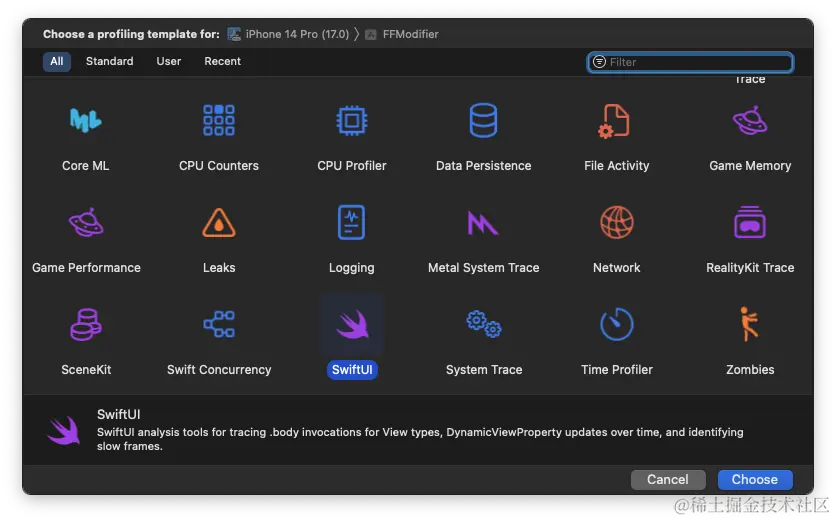Pick the System Trace gears icon
Screen dimensions: 836x521
pos(484,324)
